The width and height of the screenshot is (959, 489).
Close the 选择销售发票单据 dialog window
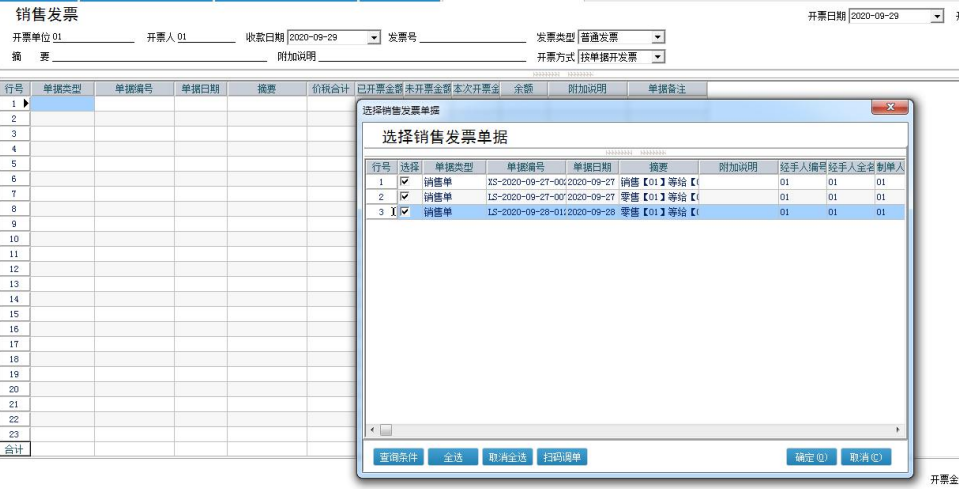coord(889,108)
